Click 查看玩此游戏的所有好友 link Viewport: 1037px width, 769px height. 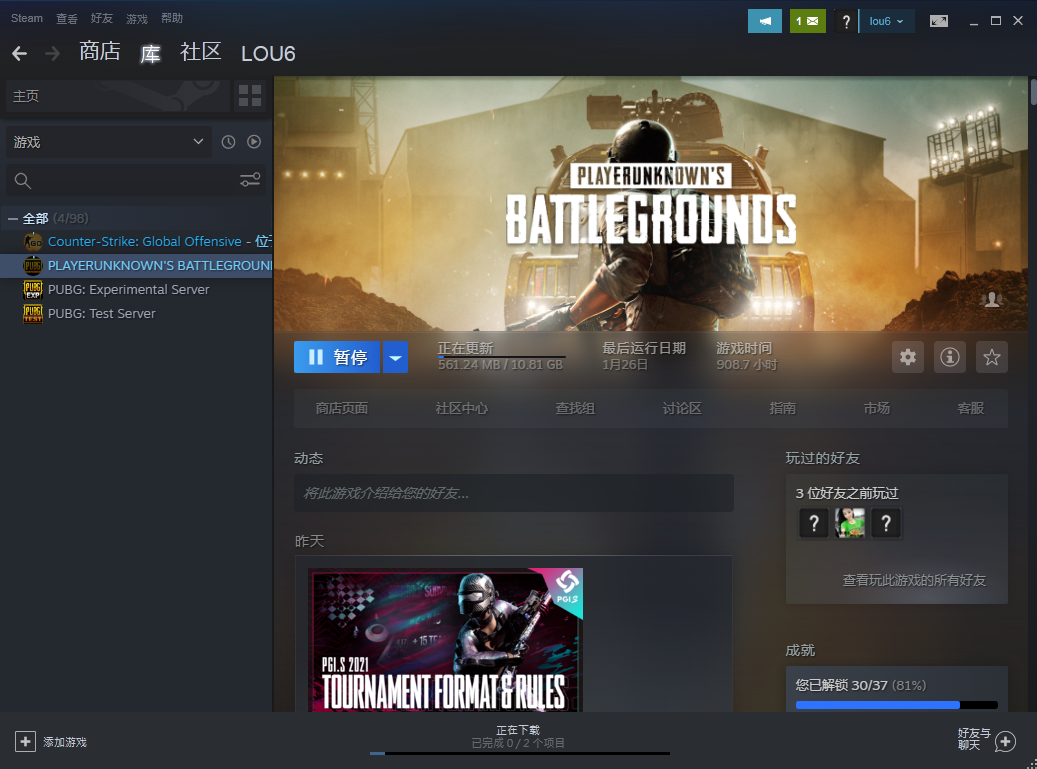[x=913, y=580]
